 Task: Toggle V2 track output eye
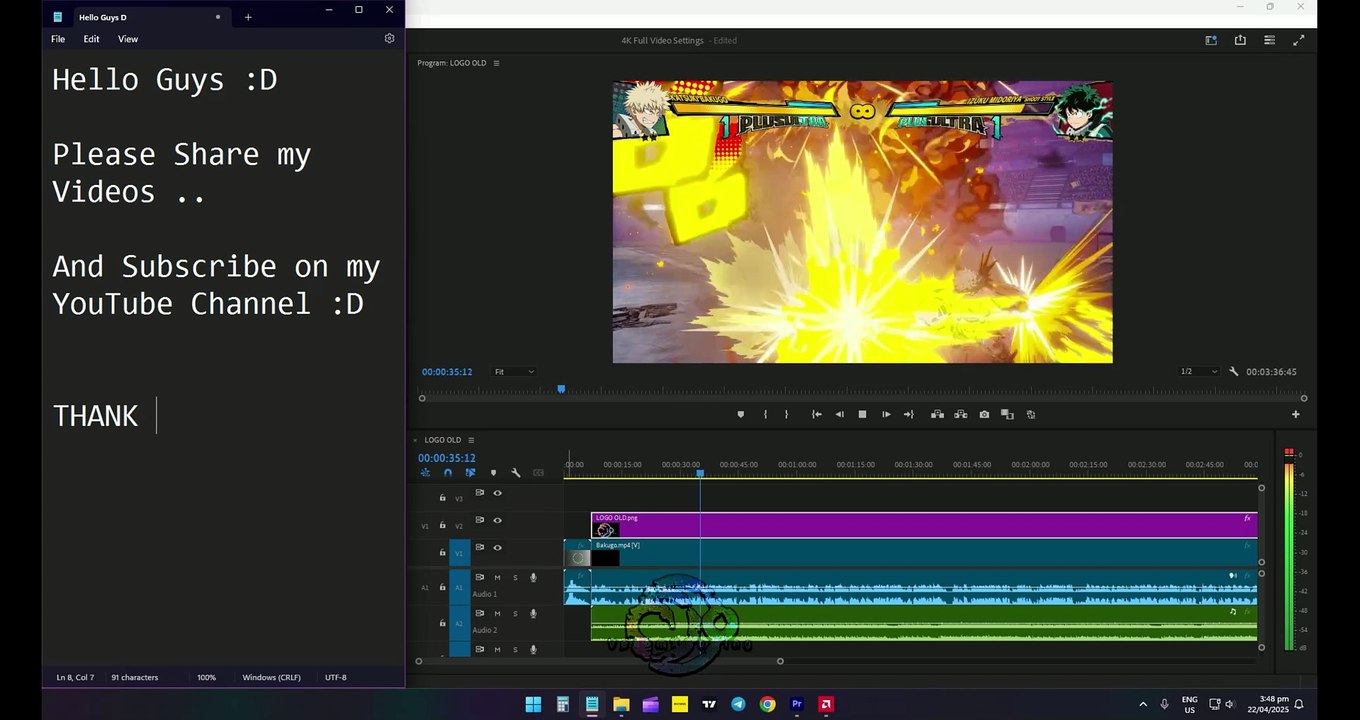[497, 520]
